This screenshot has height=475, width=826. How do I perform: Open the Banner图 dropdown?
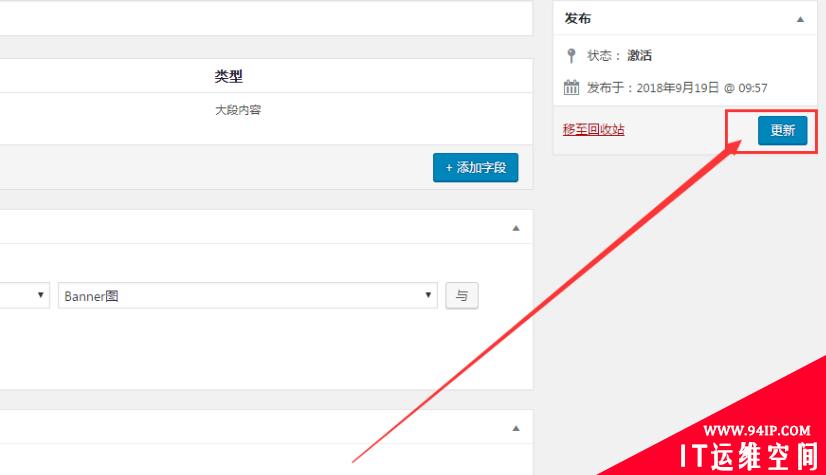[248, 295]
